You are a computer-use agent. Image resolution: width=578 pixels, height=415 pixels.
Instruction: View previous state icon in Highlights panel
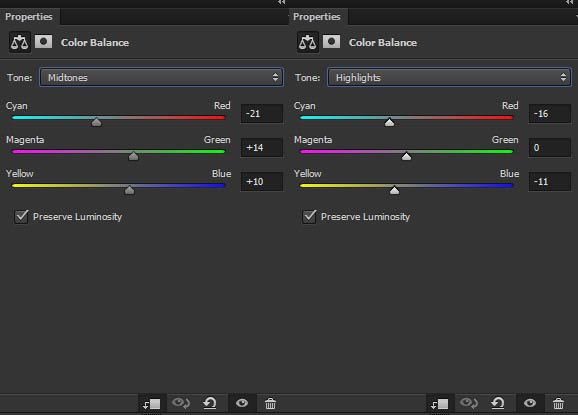tap(469, 403)
